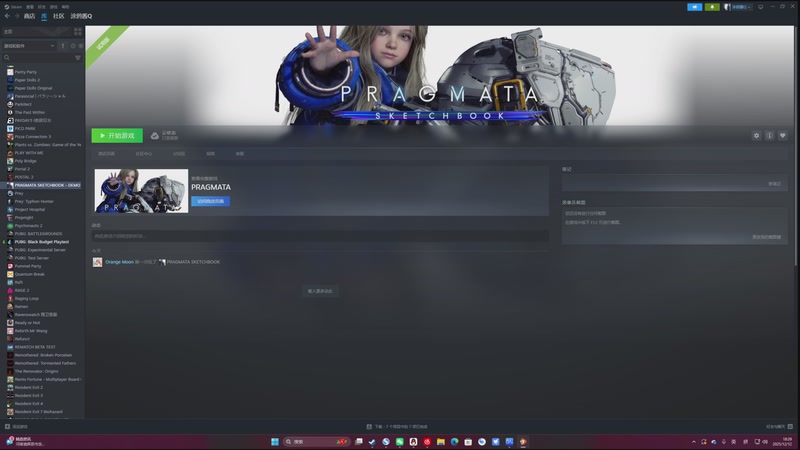Open the Windows Start button

tap(274, 442)
